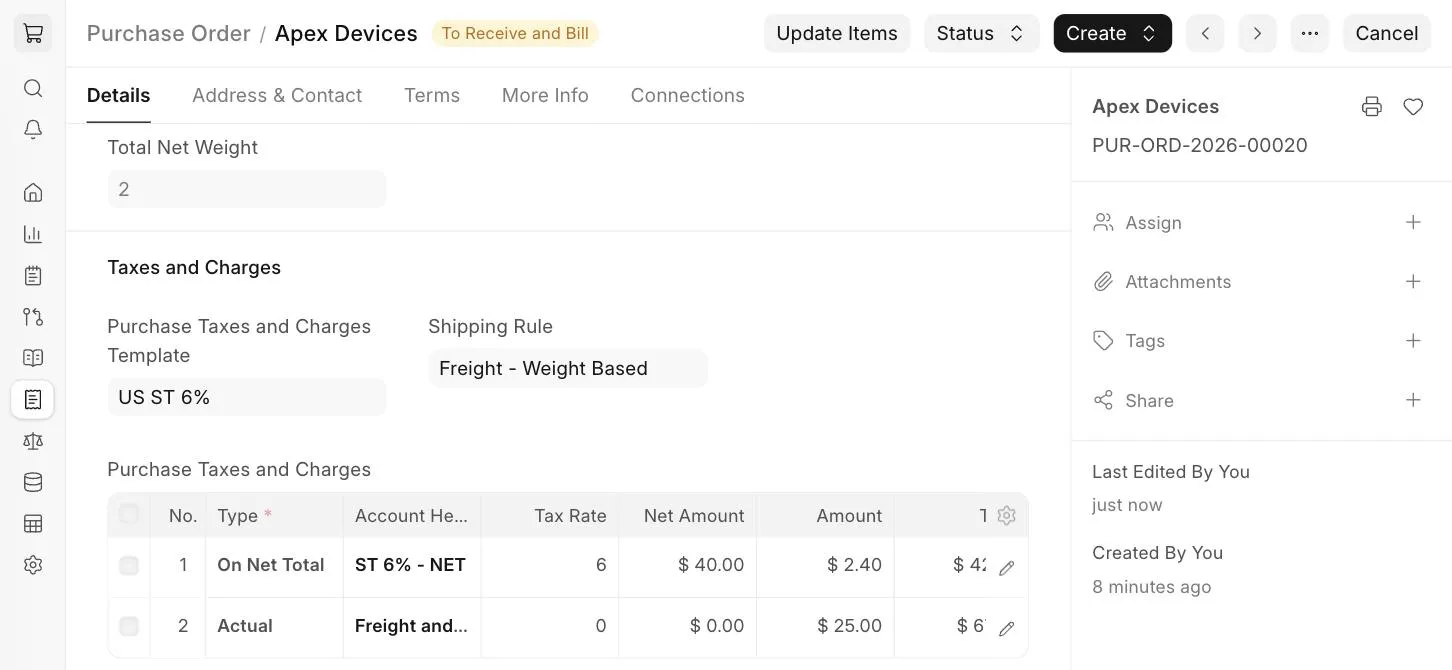Click the To Receive and Bill status badge

pos(515,33)
